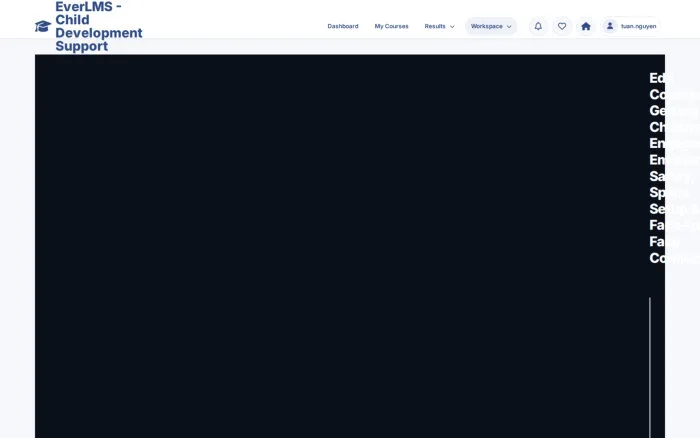This screenshot has width=700, height=438.
Task: Select the item starting with "Sa"
Action: [x=672, y=176]
